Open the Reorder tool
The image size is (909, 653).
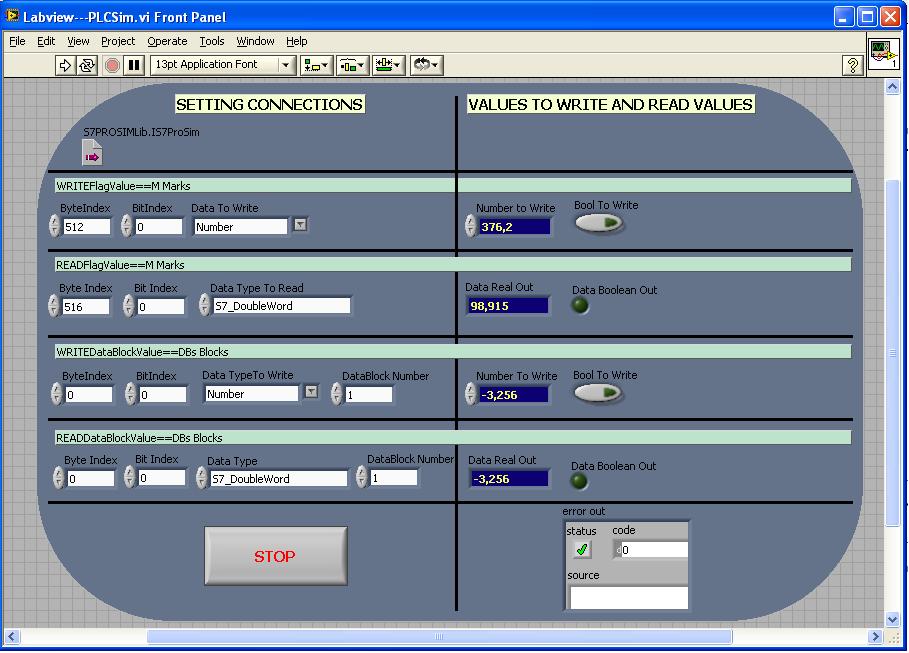coord(427,65)
